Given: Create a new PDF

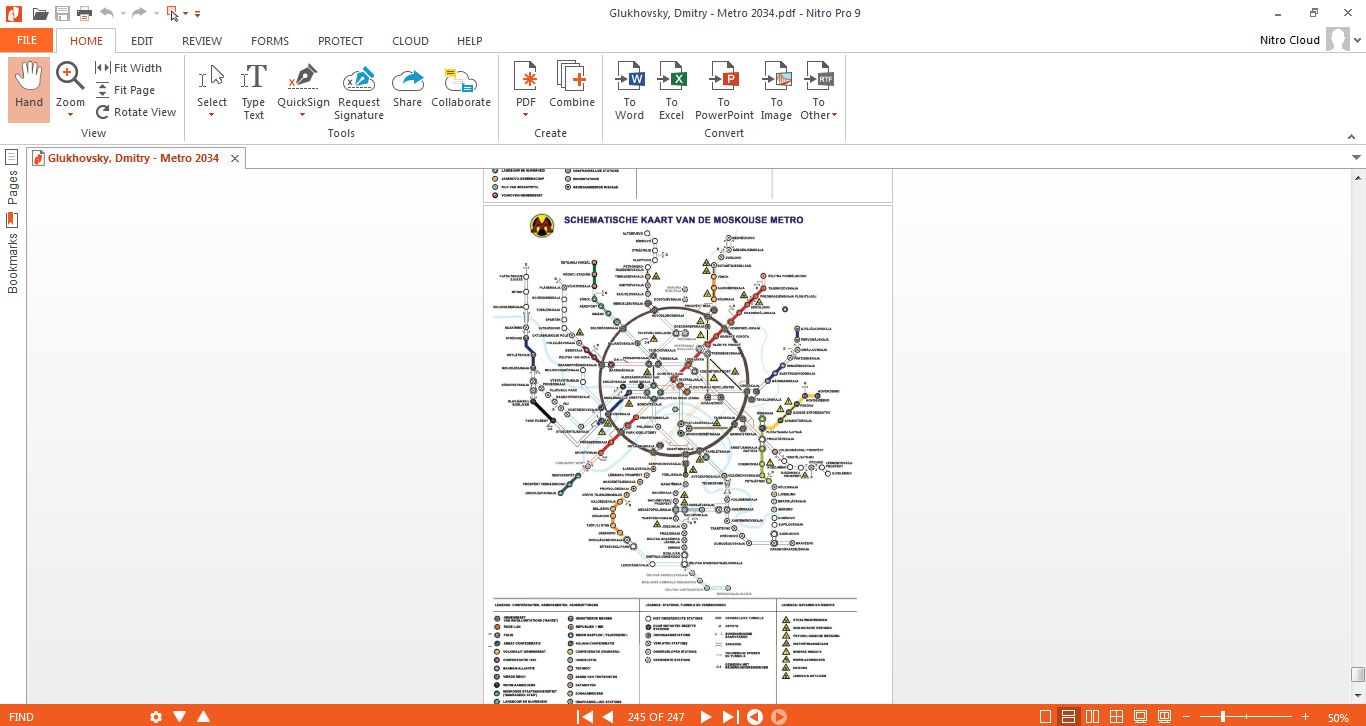Looking at the screenshot, I should (x=525, y=82).
